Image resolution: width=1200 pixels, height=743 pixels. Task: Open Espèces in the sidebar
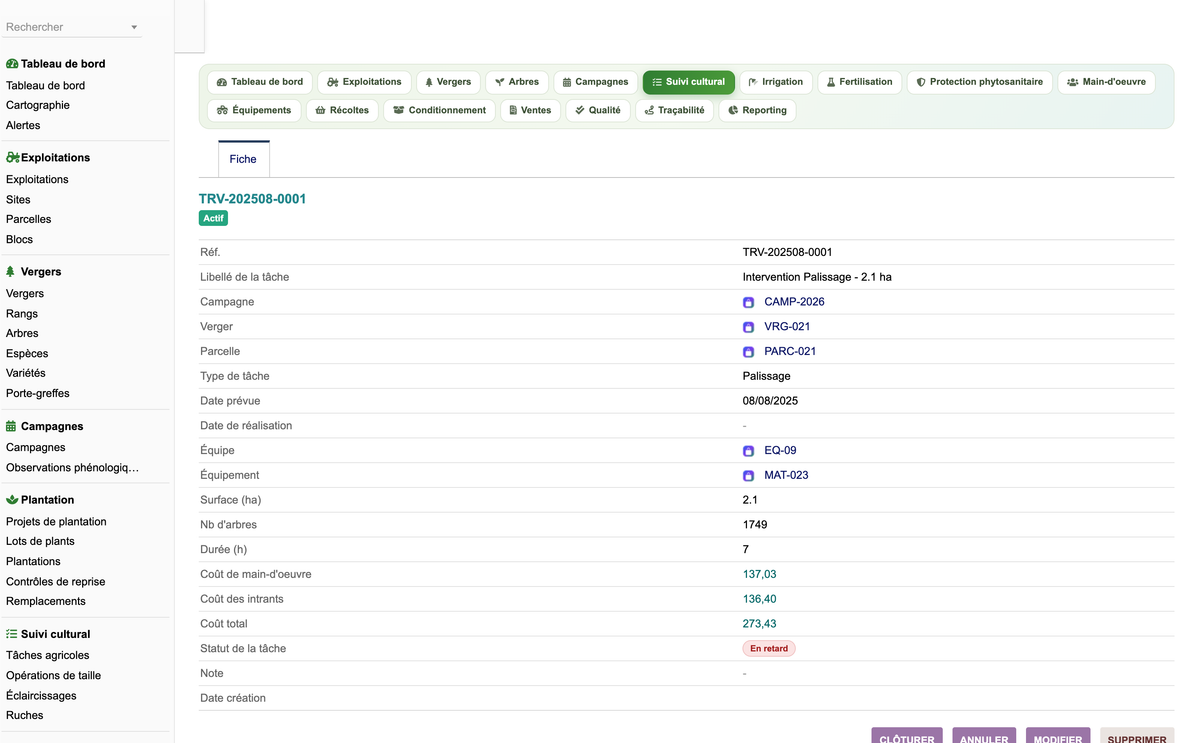click(x=27, y=353)
